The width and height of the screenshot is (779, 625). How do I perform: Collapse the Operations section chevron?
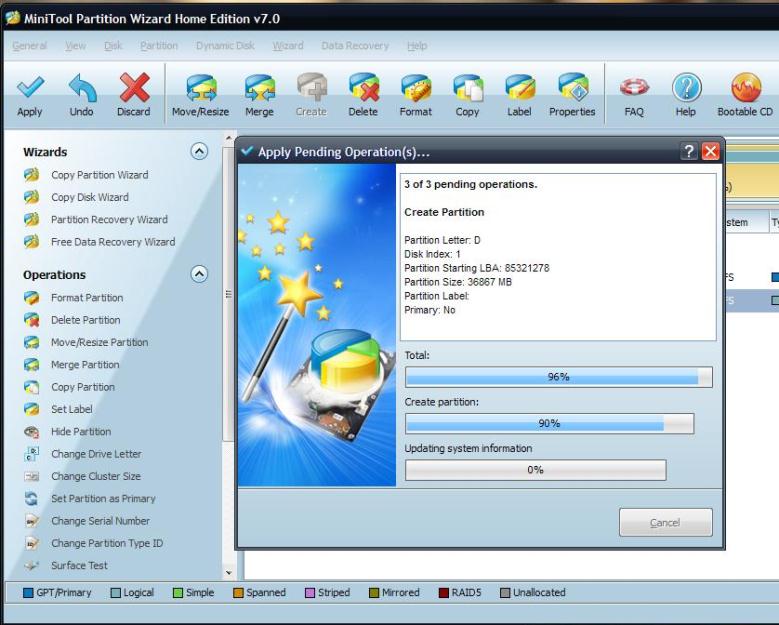click(199, 274)
